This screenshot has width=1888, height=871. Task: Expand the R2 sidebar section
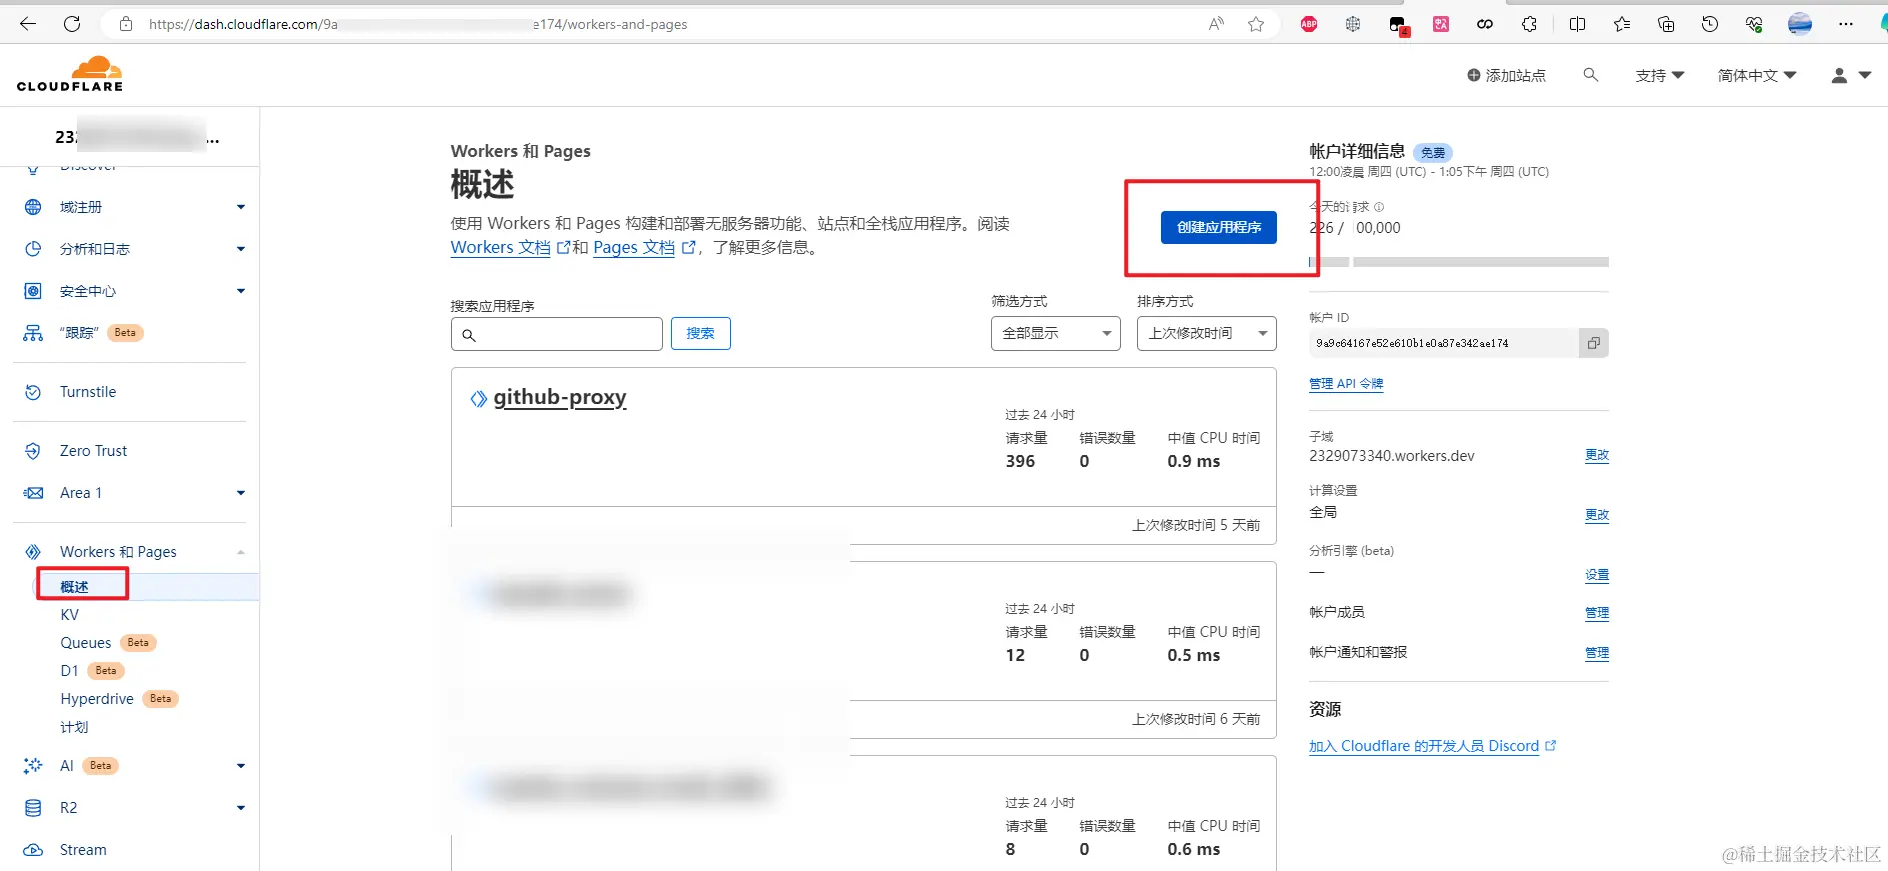pos(240,808)
